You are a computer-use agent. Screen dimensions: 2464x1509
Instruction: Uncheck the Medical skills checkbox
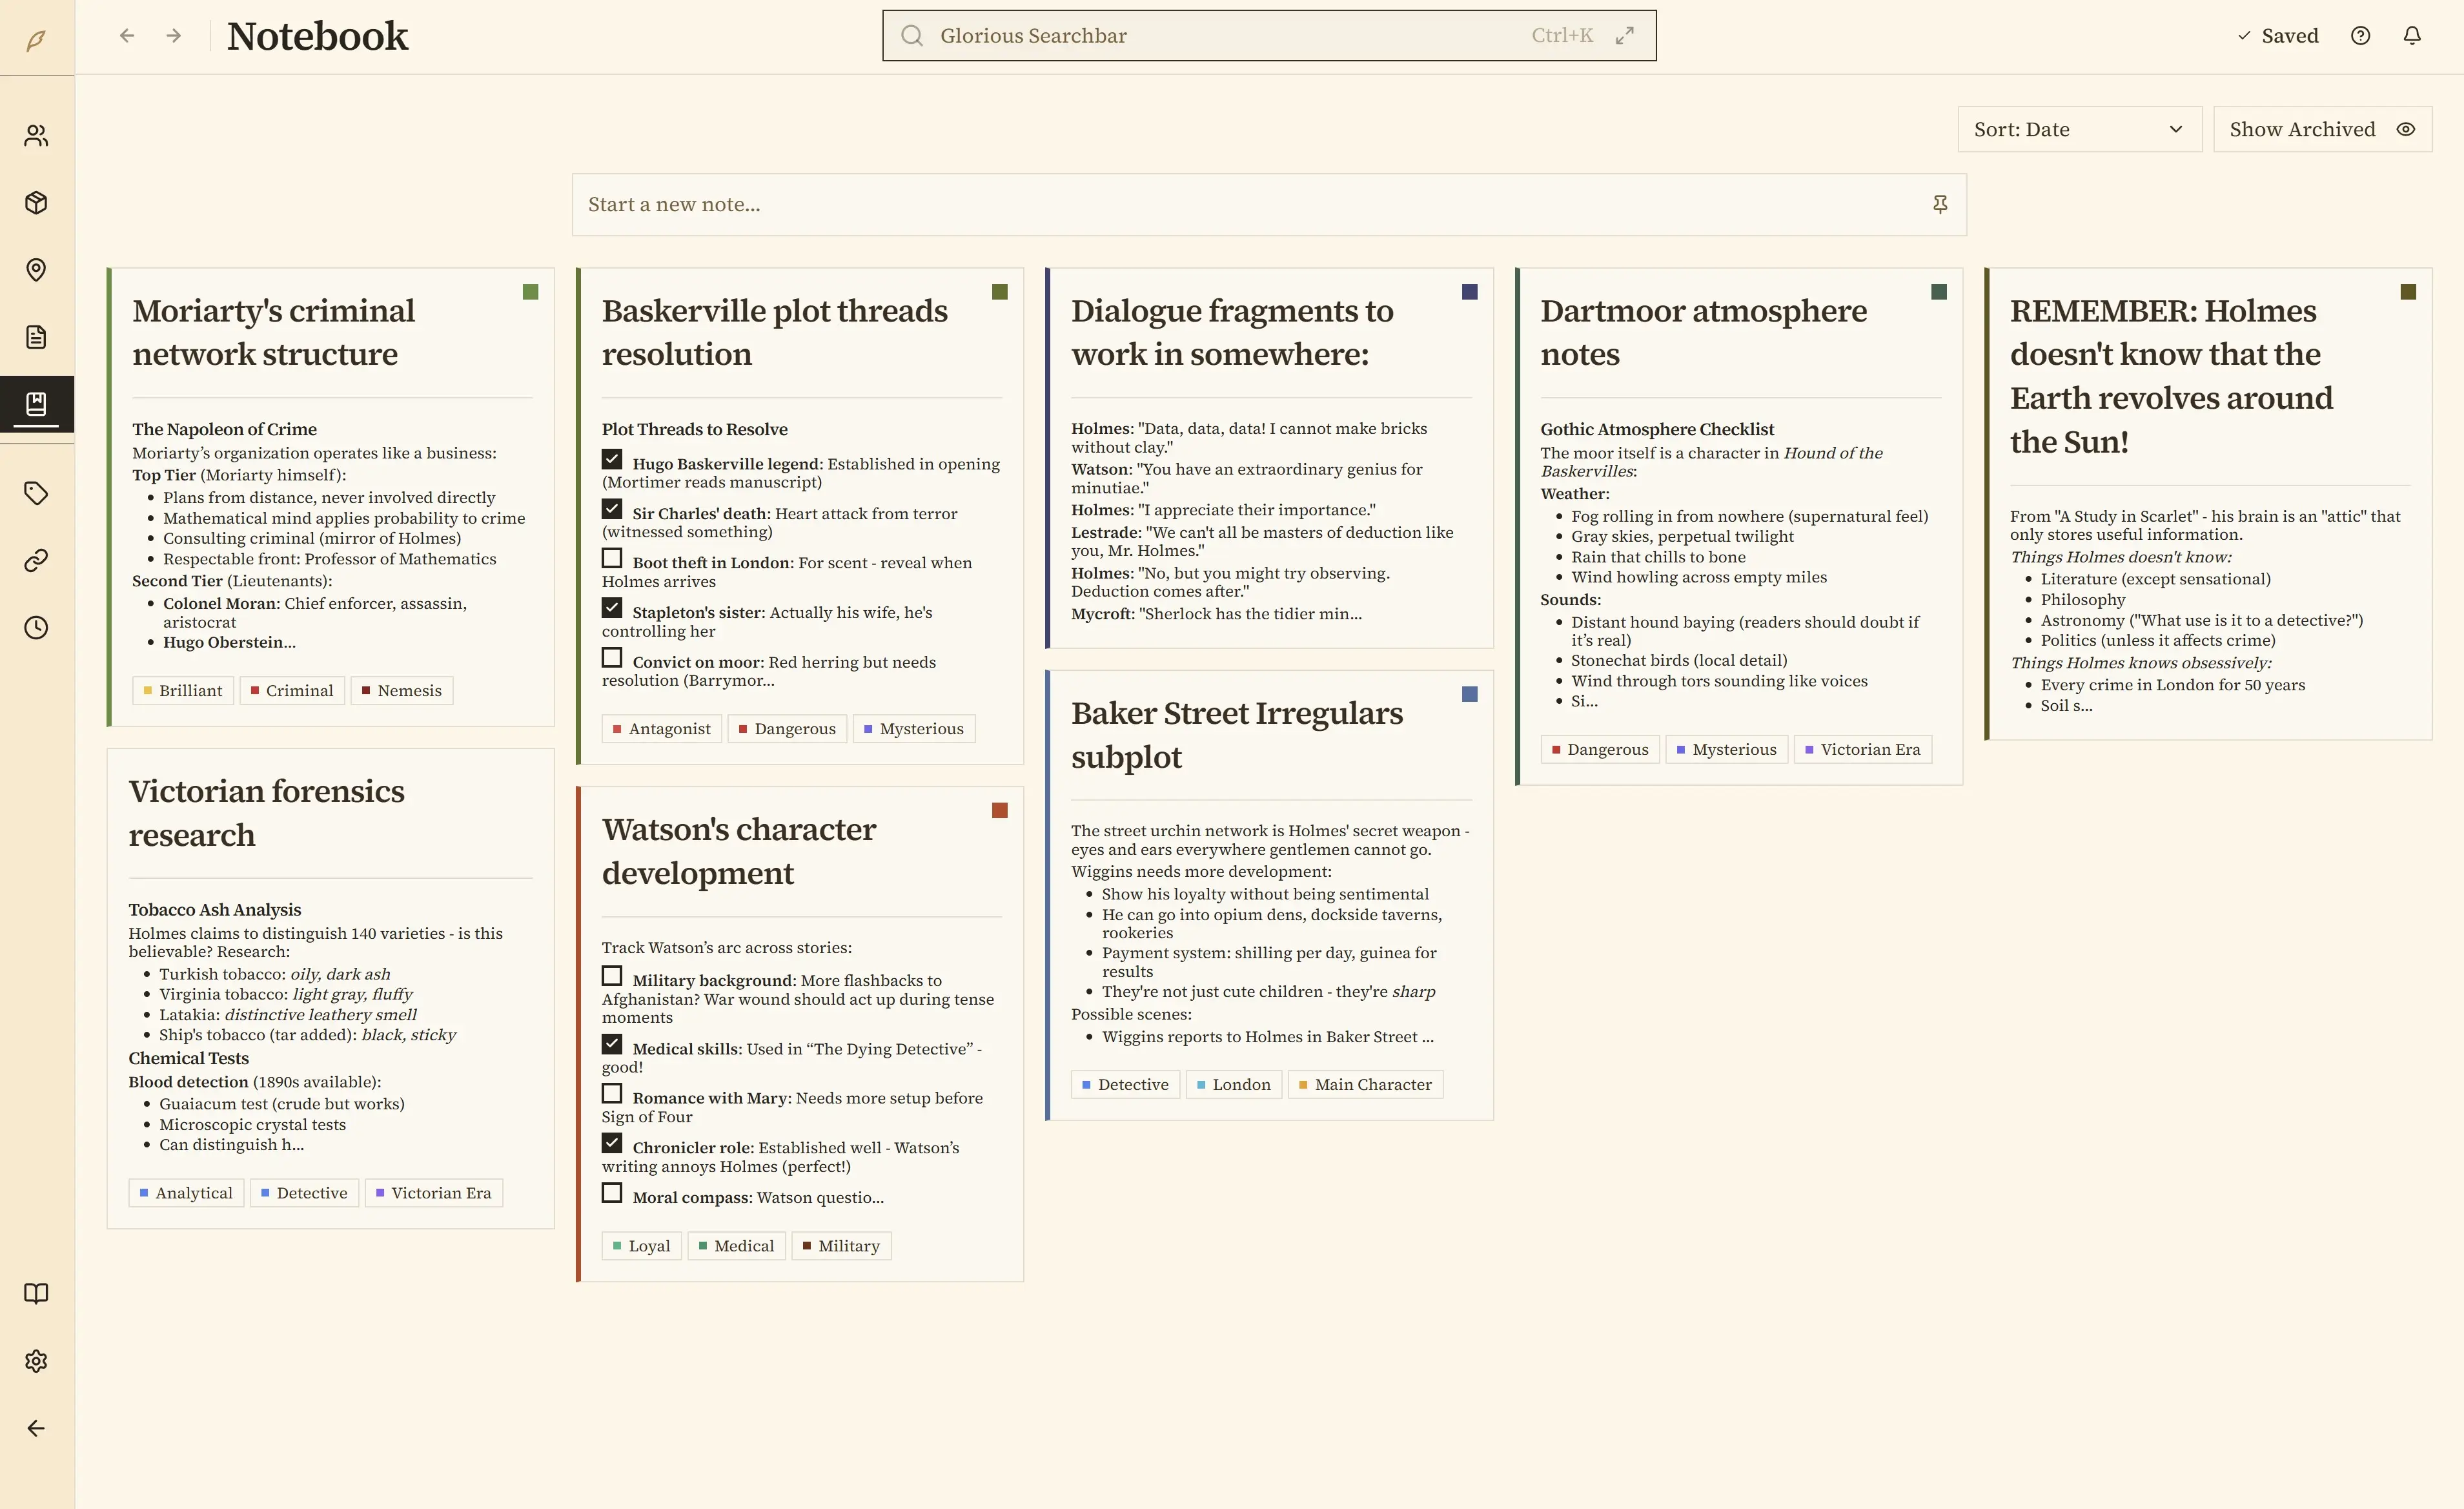[x=612, y=1044]
